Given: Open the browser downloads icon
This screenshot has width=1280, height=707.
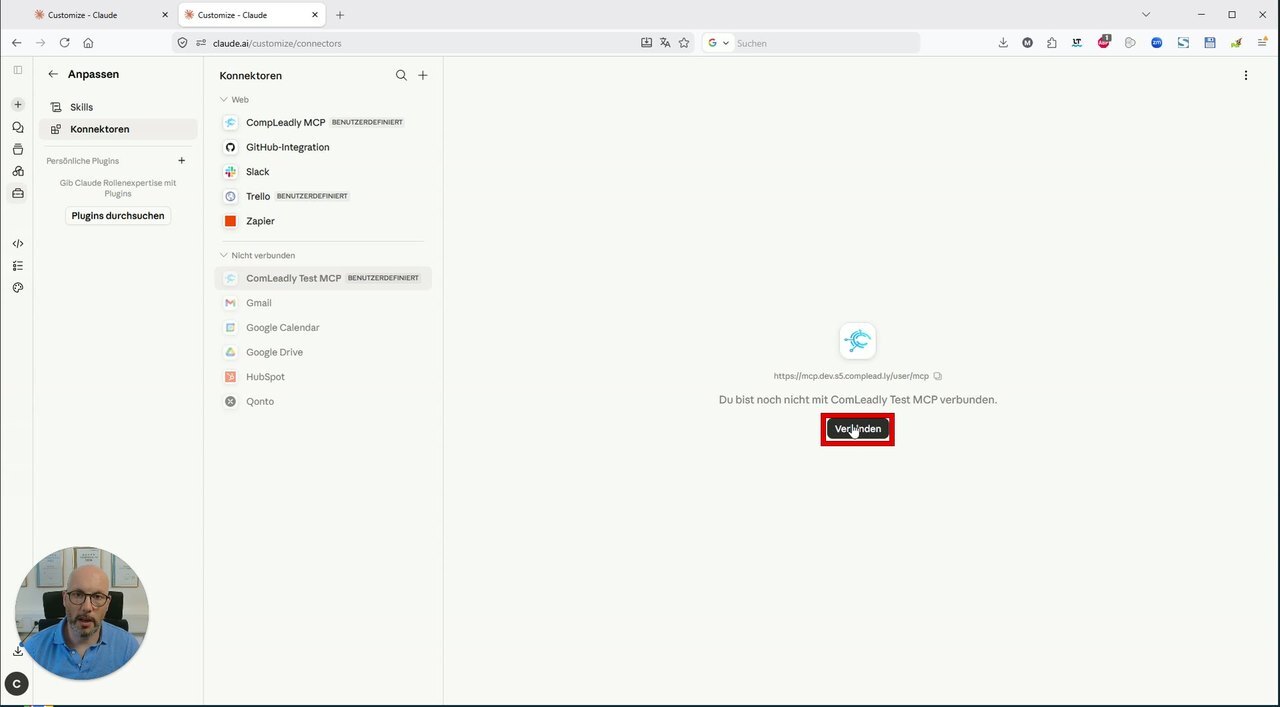Looking at the screenshot, I should pos(1003,43).
